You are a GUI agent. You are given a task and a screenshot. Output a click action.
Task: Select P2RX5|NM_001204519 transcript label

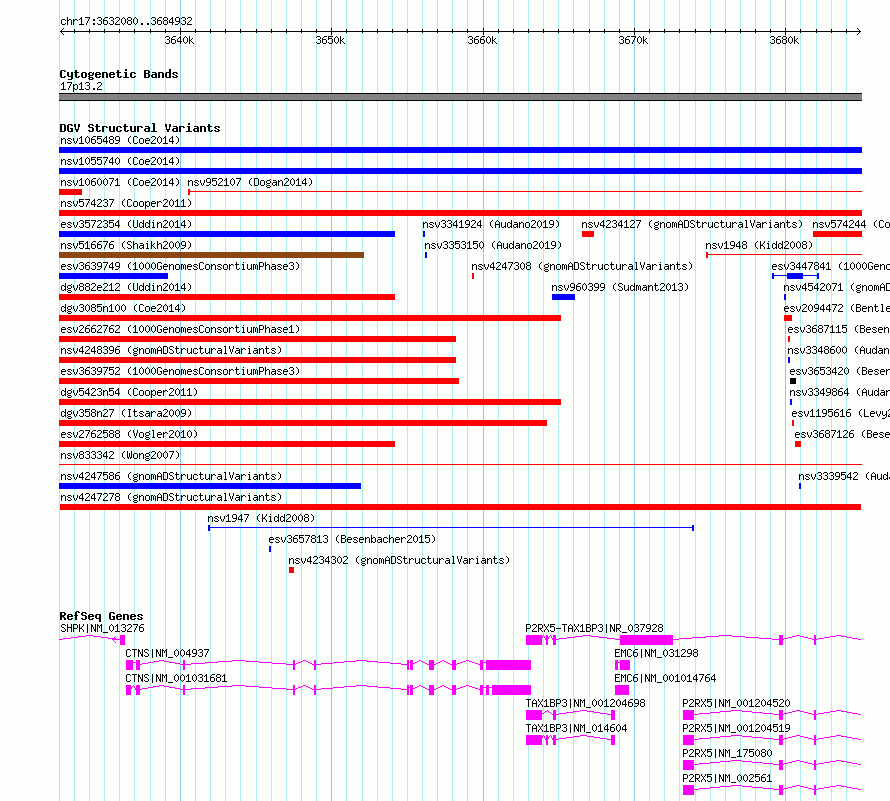point(736,728)
